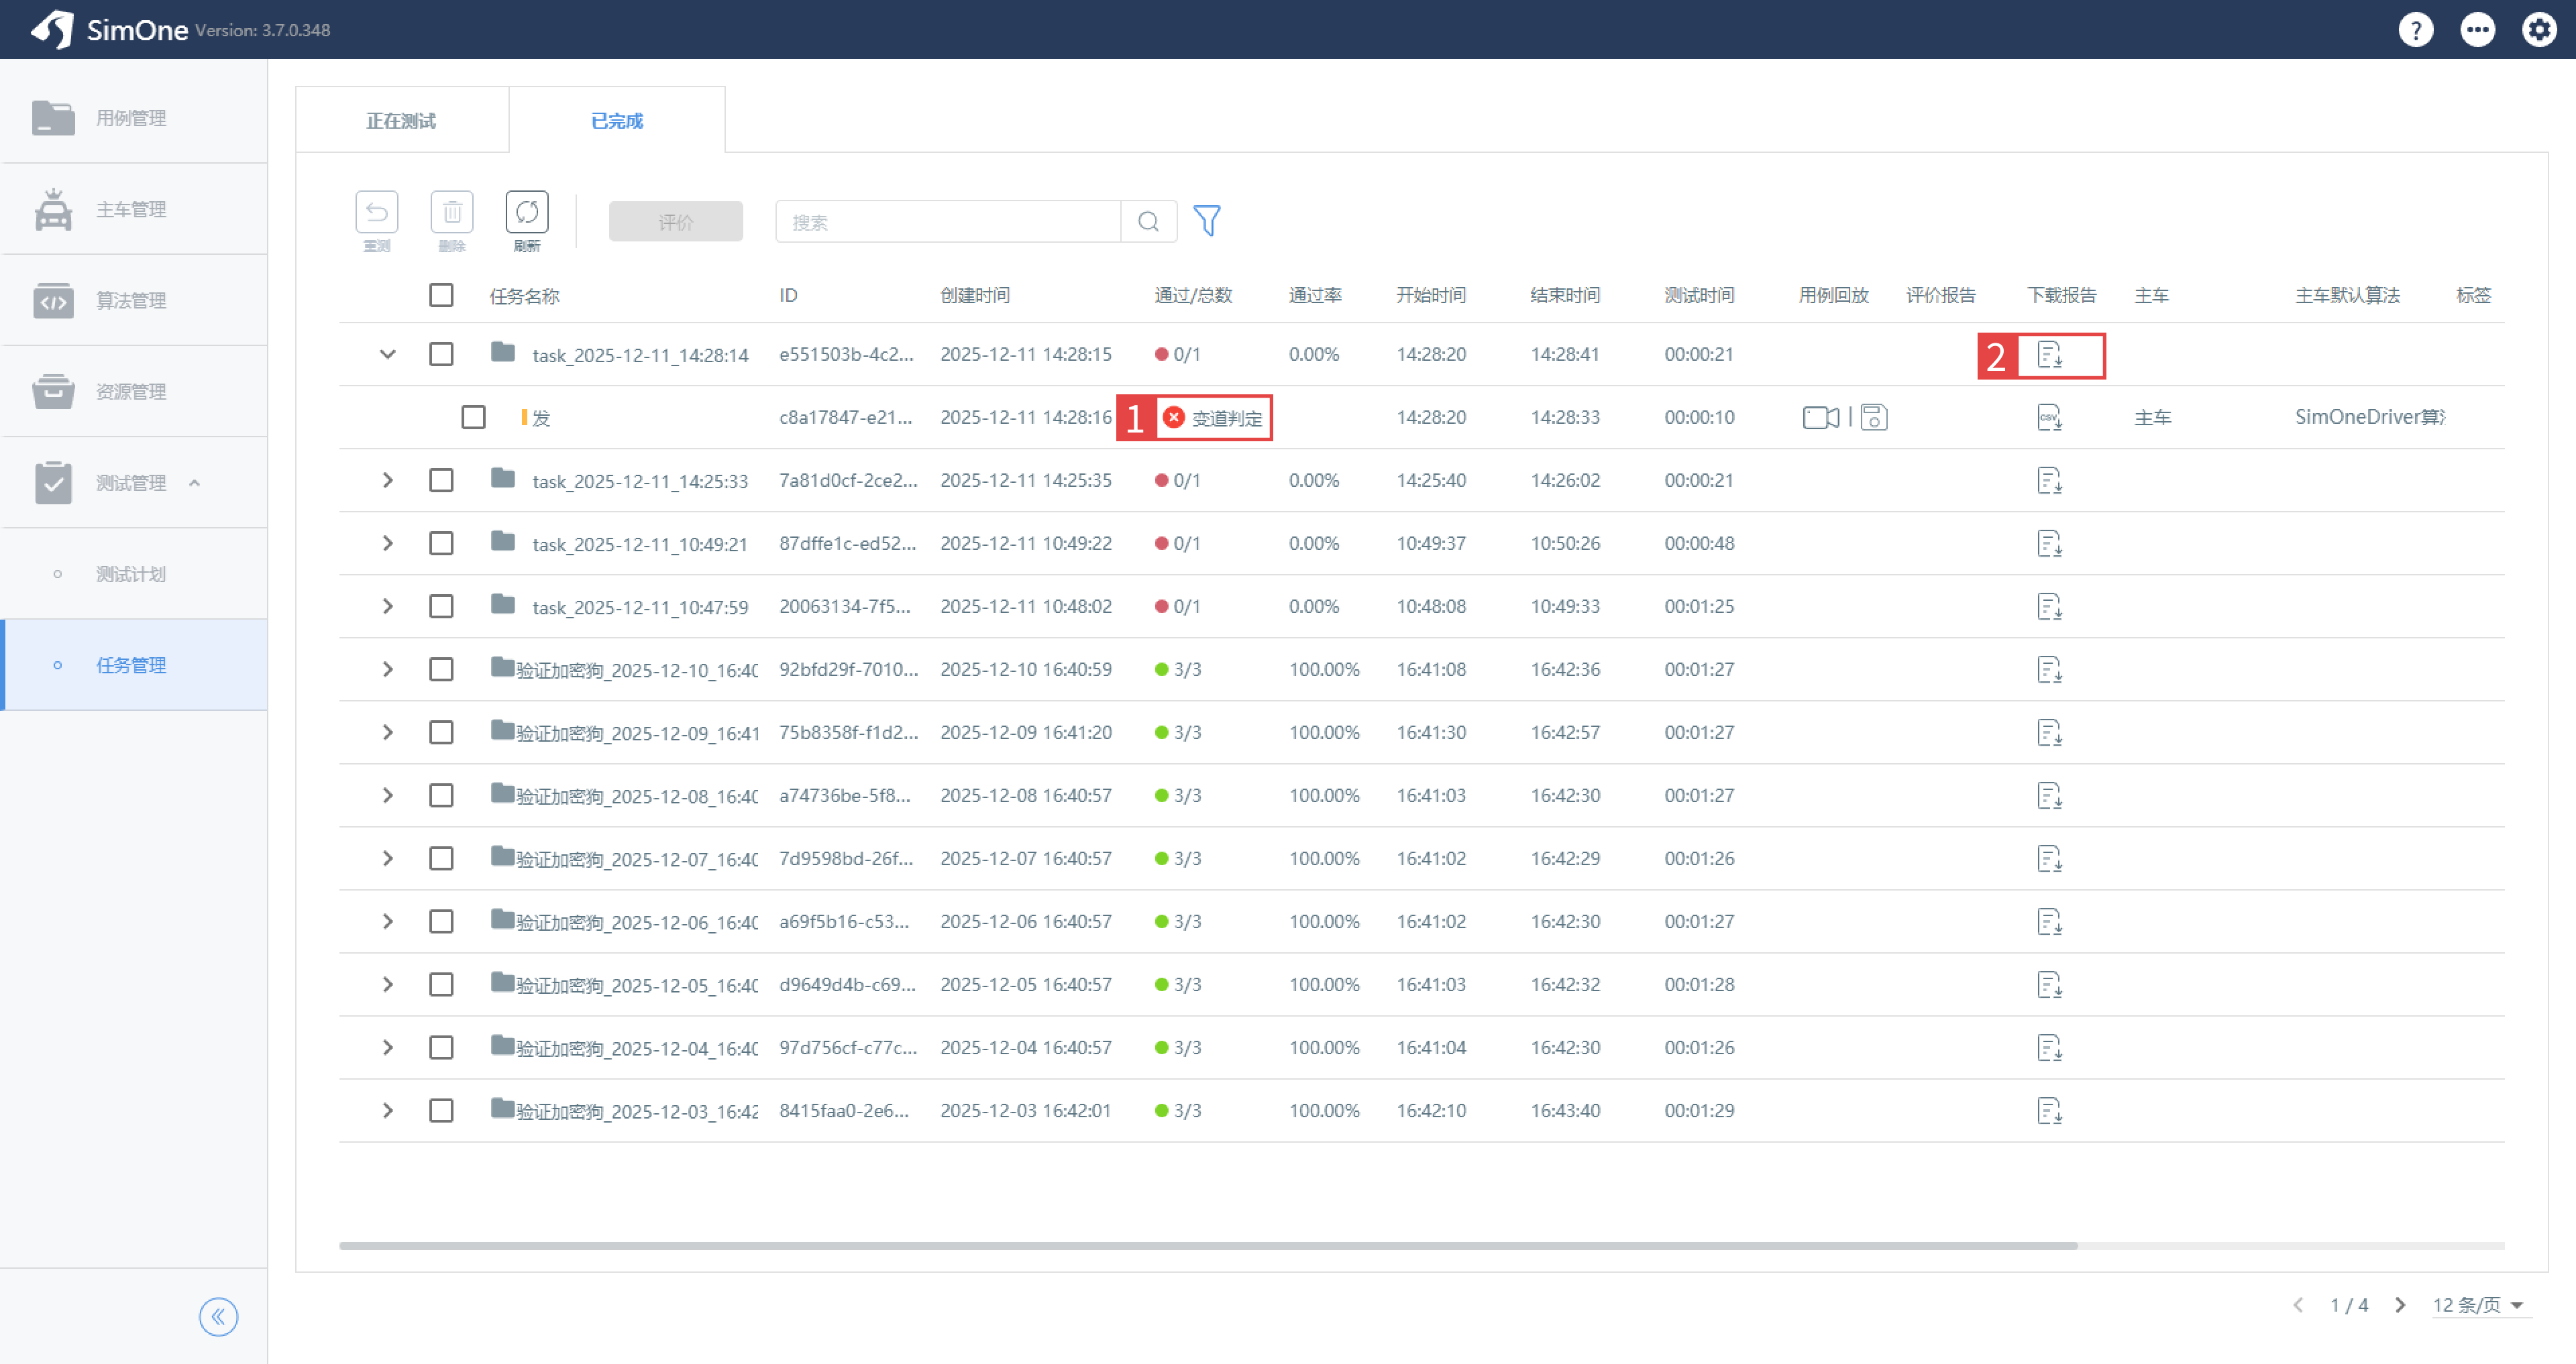This screenshot has height=1364, width=2576.
Task: Click the horizontal scrollbar below the table
Action: click(1208, 1246)
